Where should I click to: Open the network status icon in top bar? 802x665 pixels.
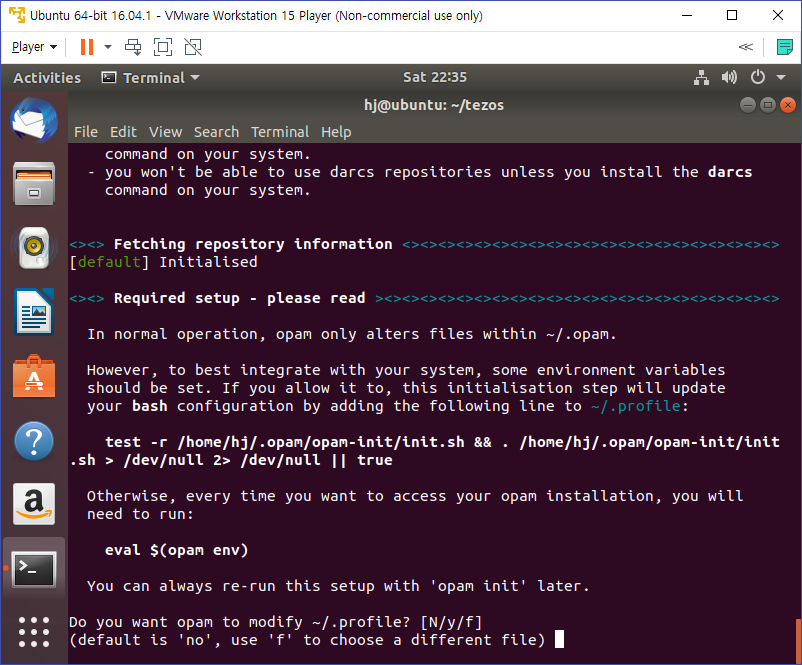tap(701, 78)
